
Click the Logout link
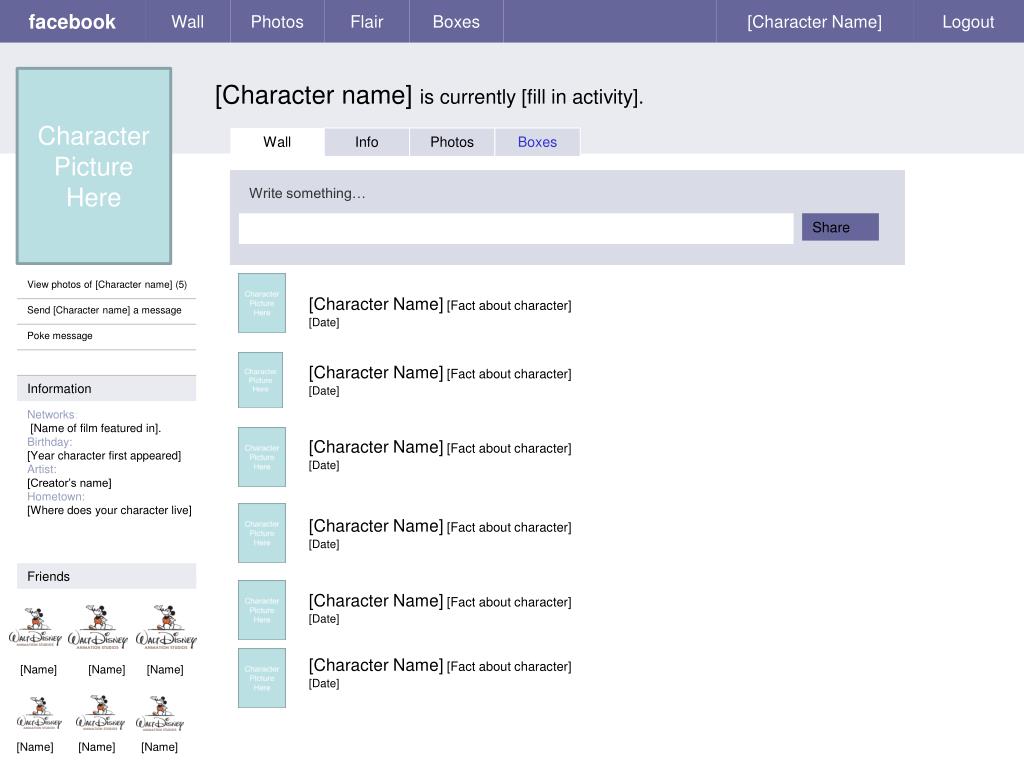tap(968, 22)
